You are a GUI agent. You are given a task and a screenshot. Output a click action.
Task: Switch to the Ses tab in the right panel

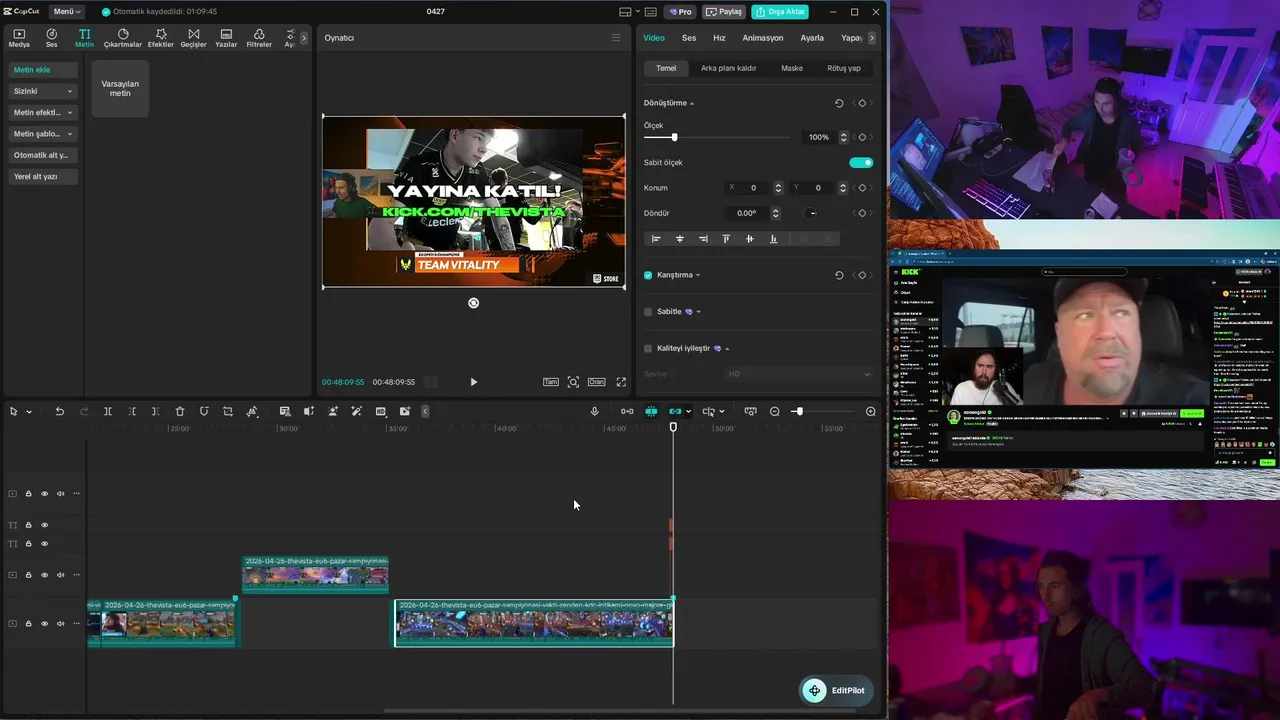point(689,38)
